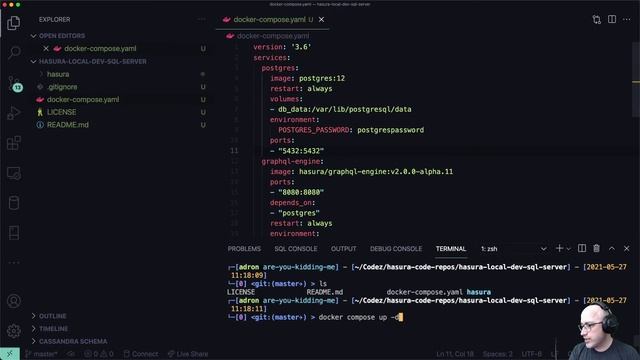Click line number 11 in the gutter
640x360 pixels.
pos(234,151)
